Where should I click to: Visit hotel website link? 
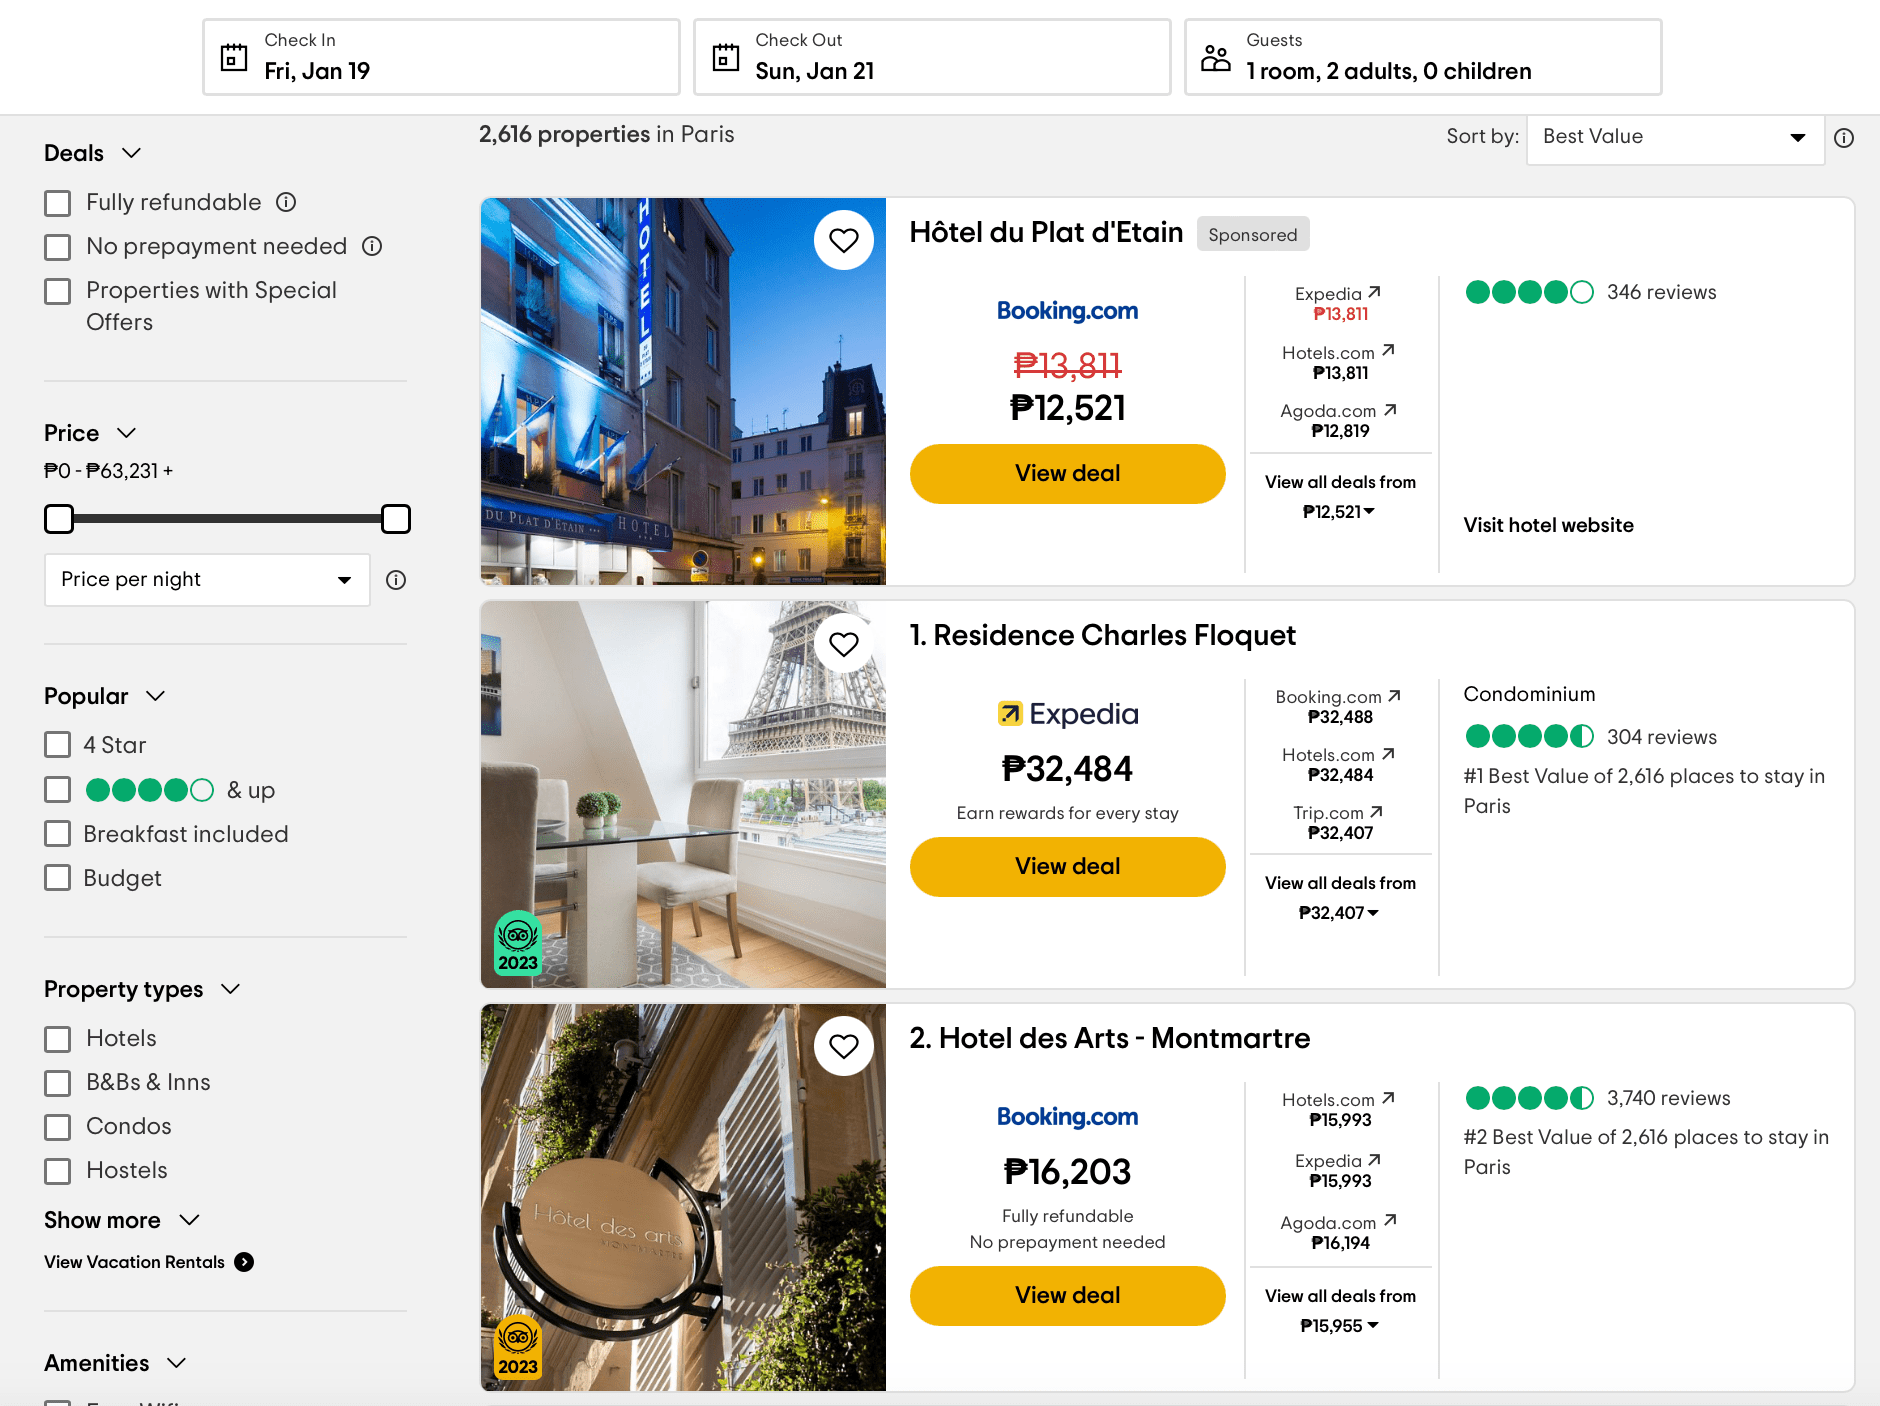(1549, 525)
